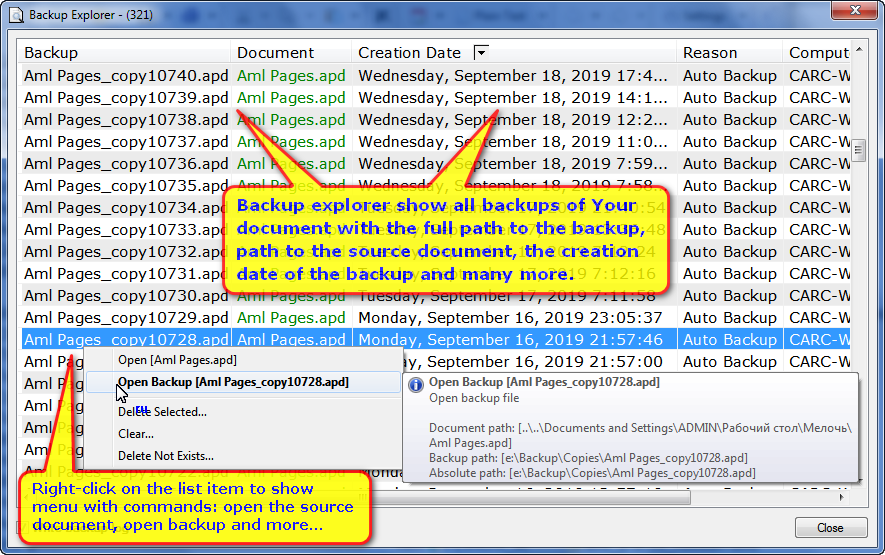
Task: Sort by the Reason column header
Action: pos(729,53)
